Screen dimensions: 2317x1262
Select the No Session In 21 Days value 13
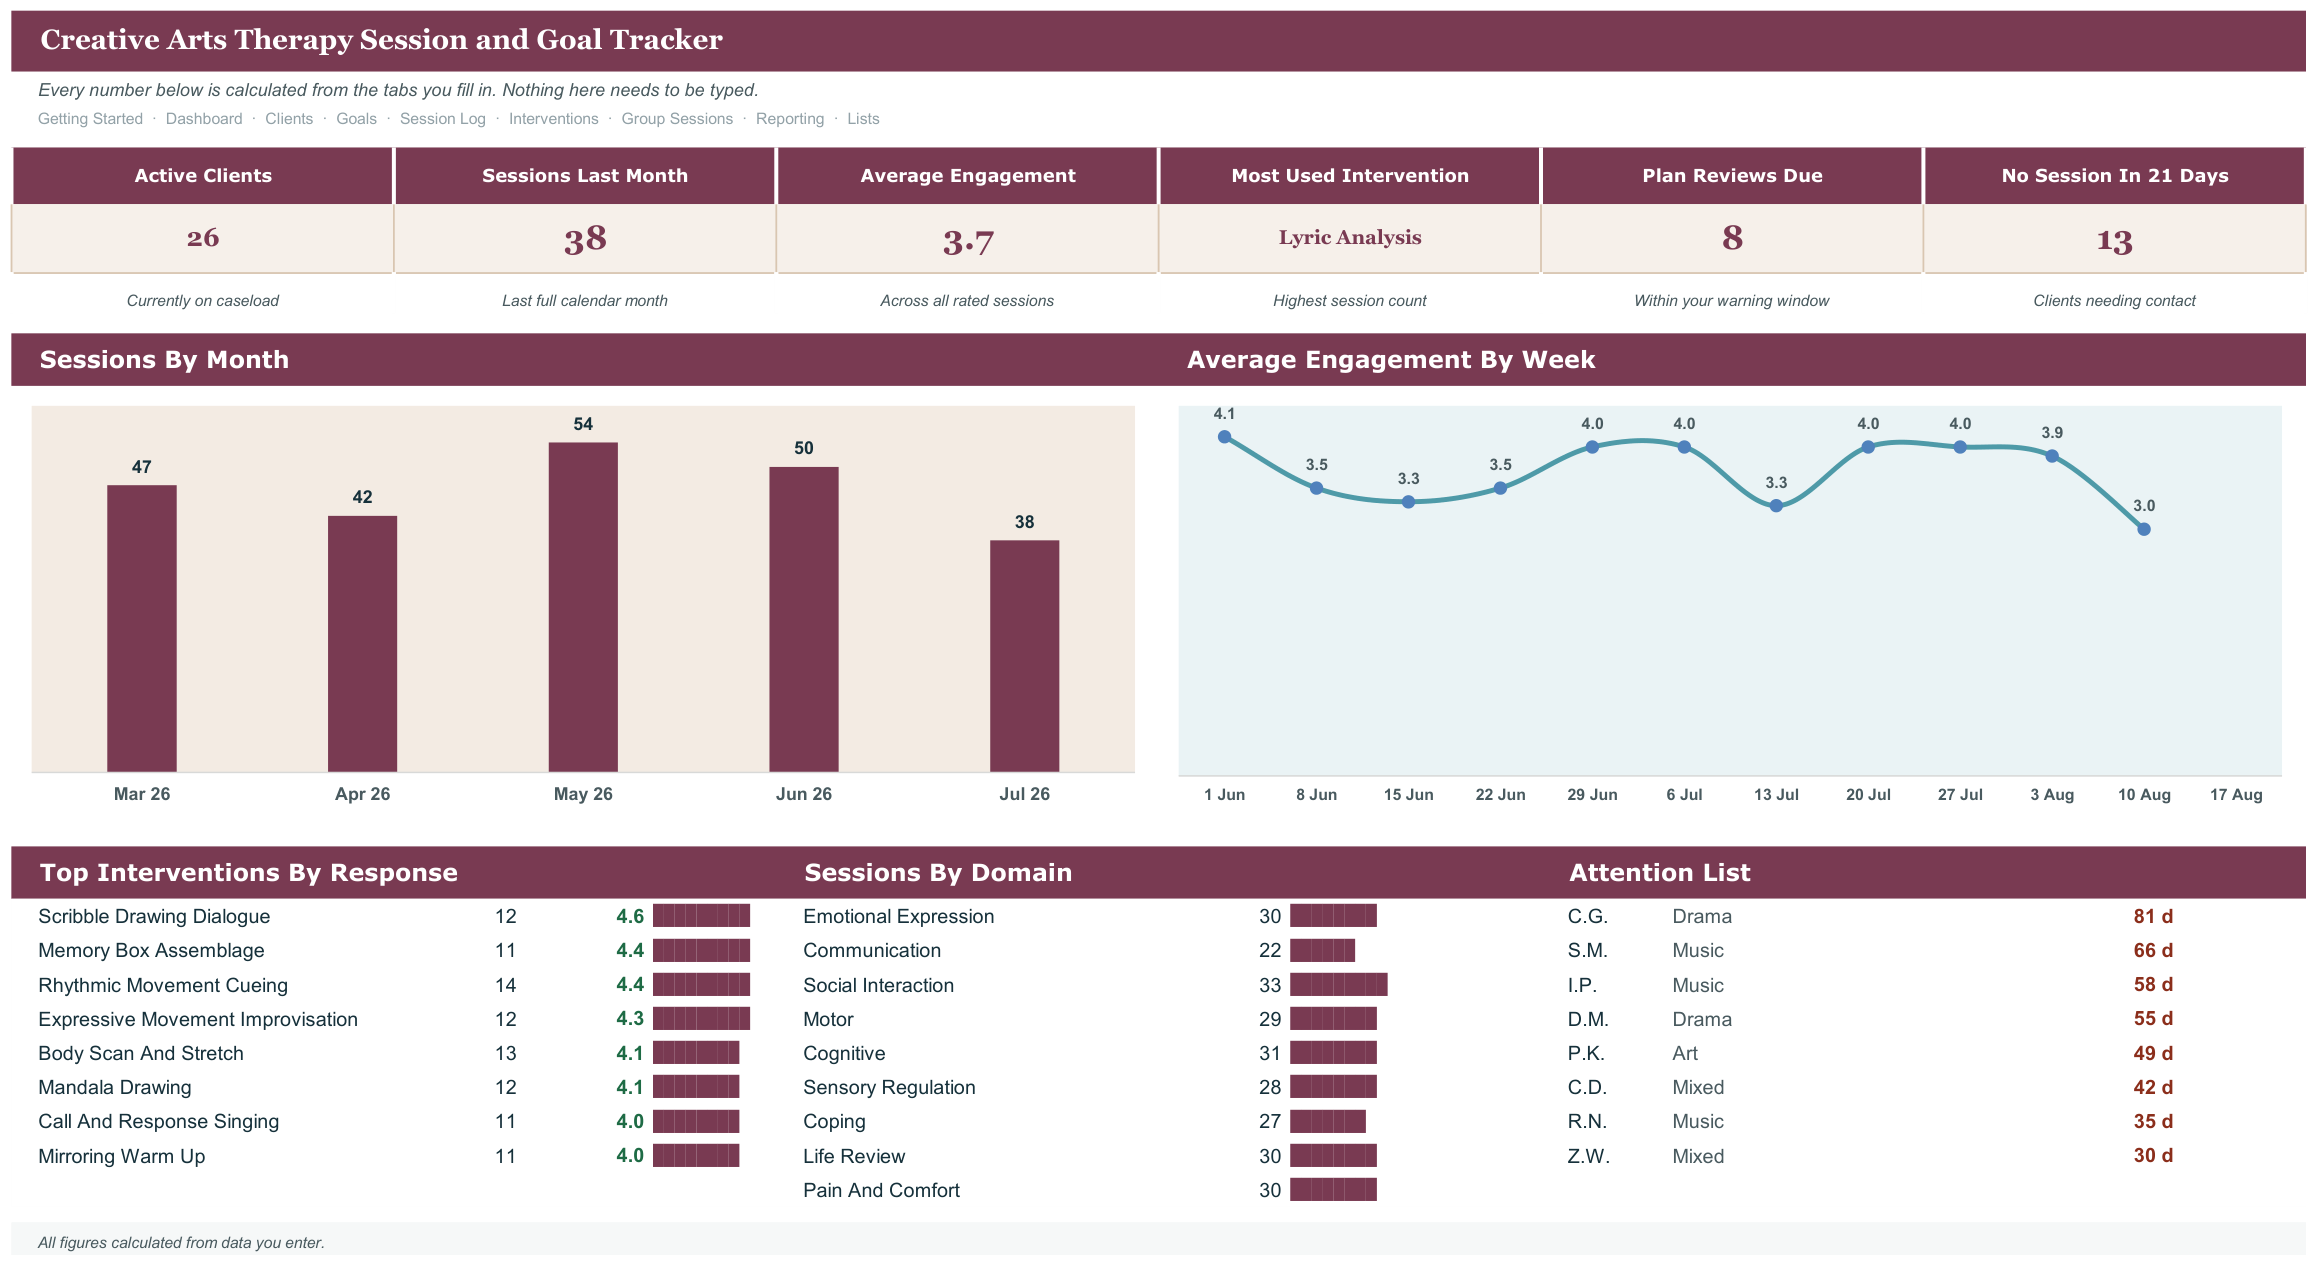tap(2115, 241)
